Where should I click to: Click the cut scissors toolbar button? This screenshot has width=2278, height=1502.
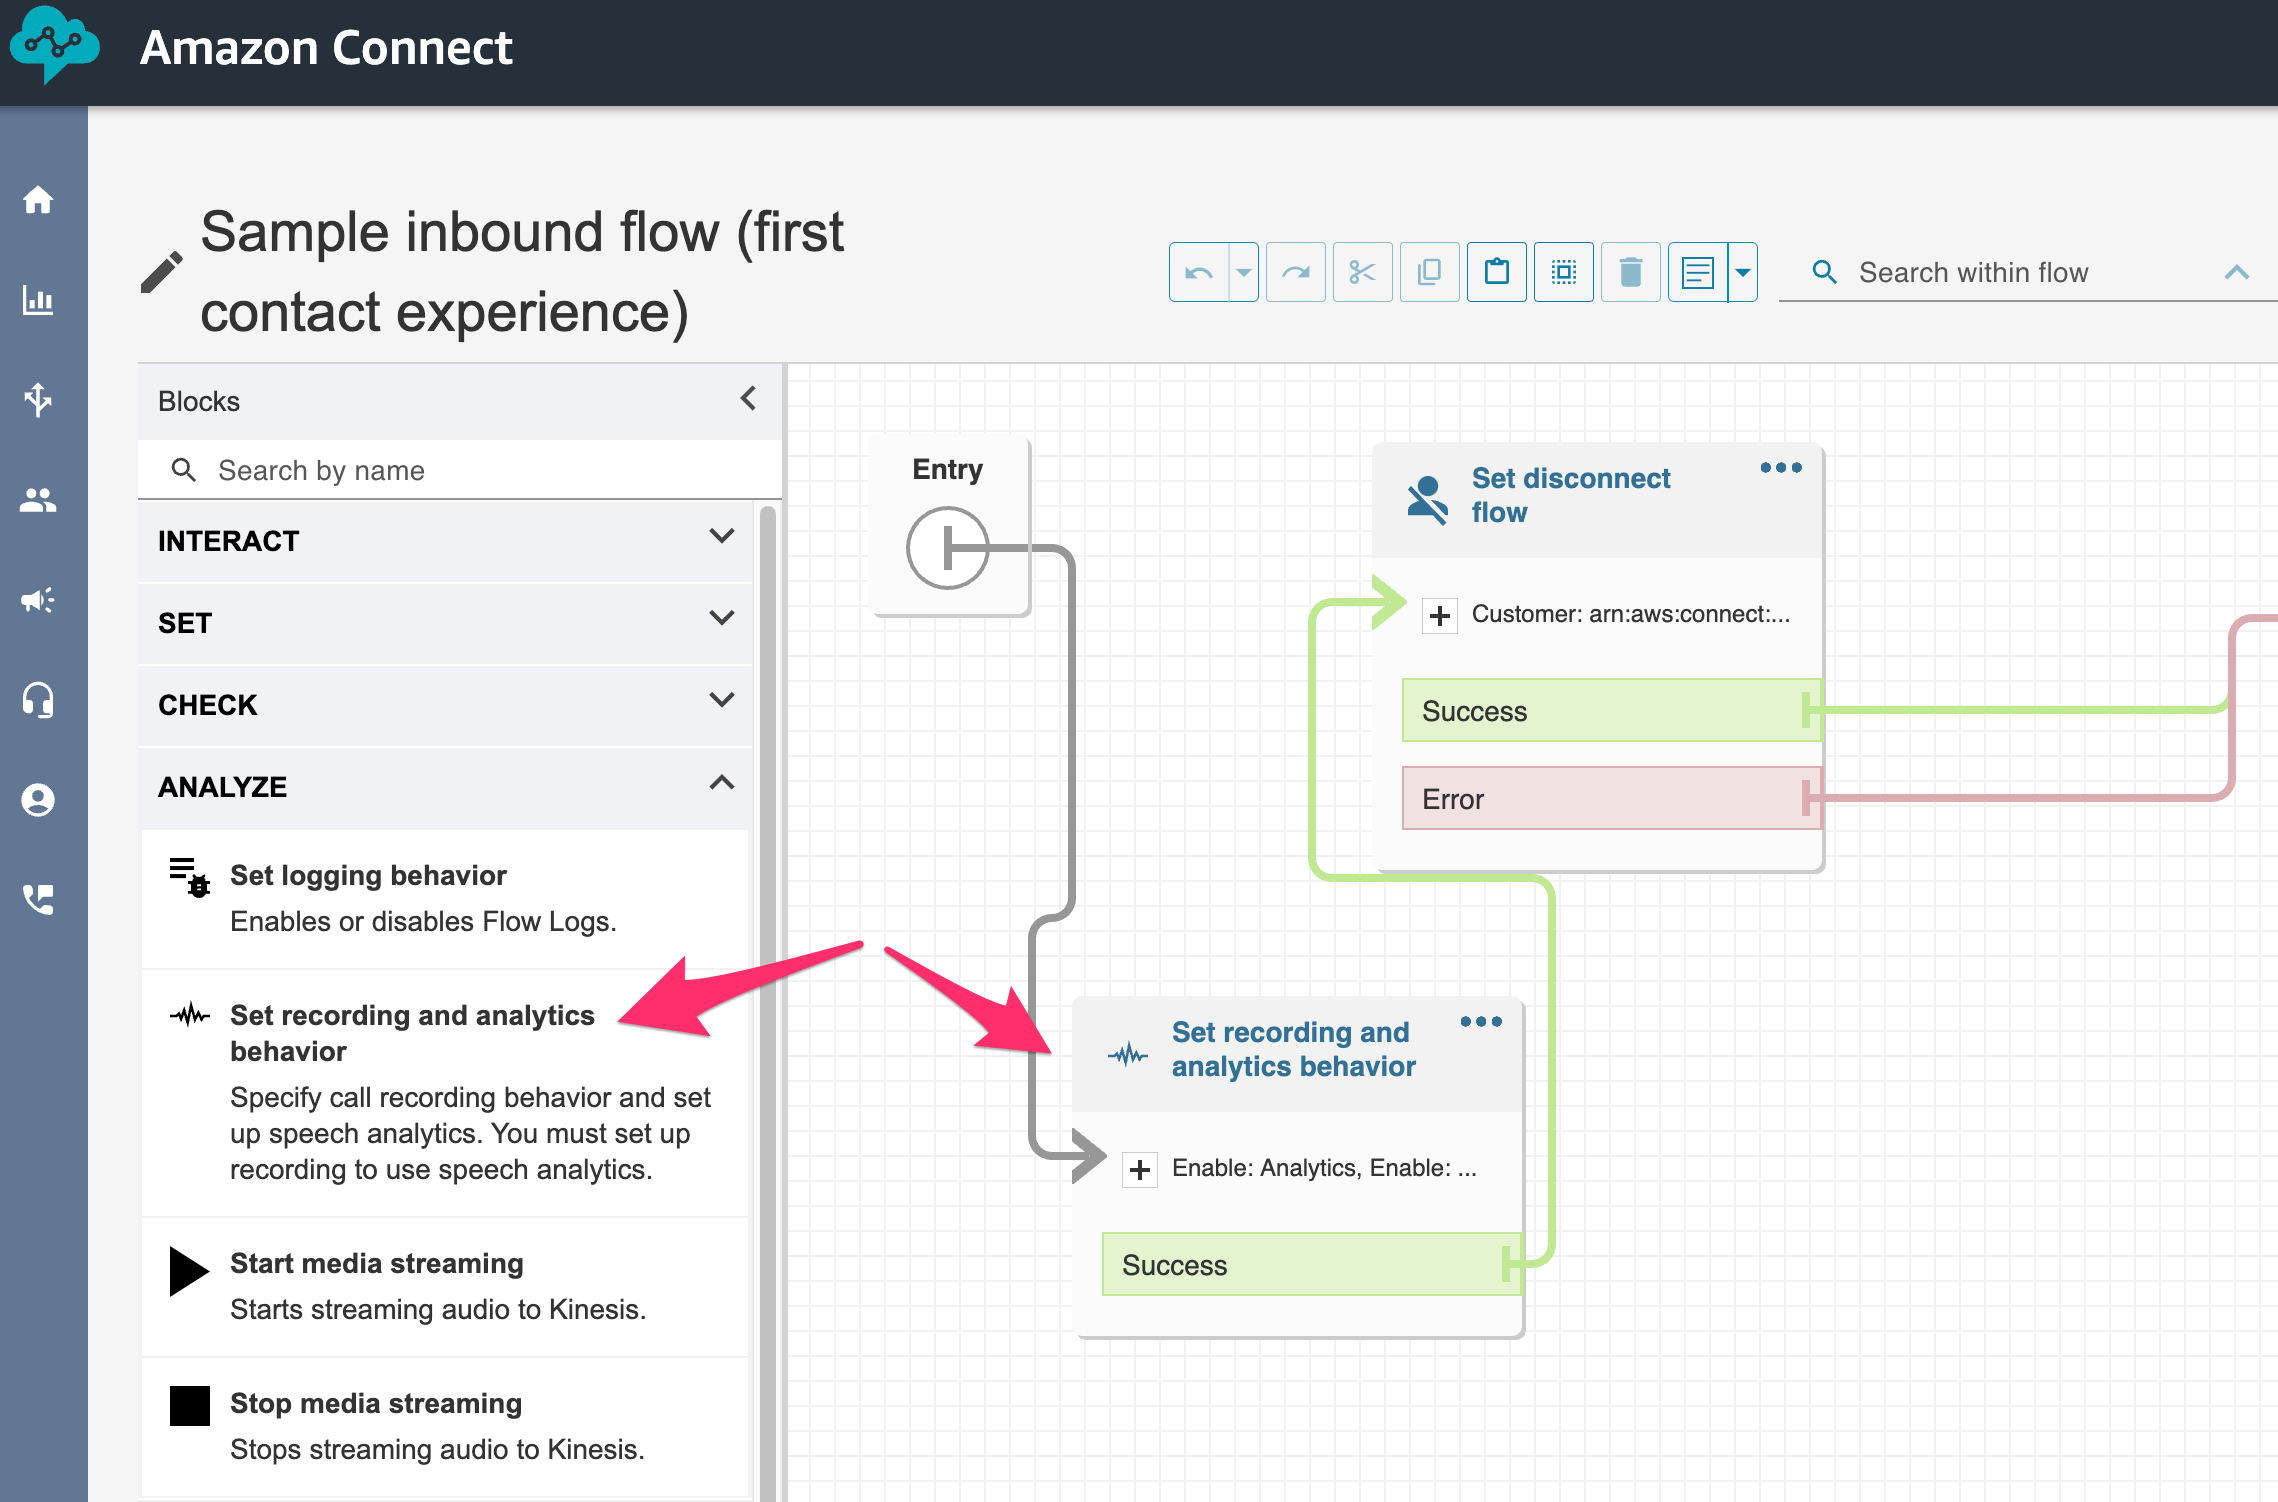click(1362, 272)
